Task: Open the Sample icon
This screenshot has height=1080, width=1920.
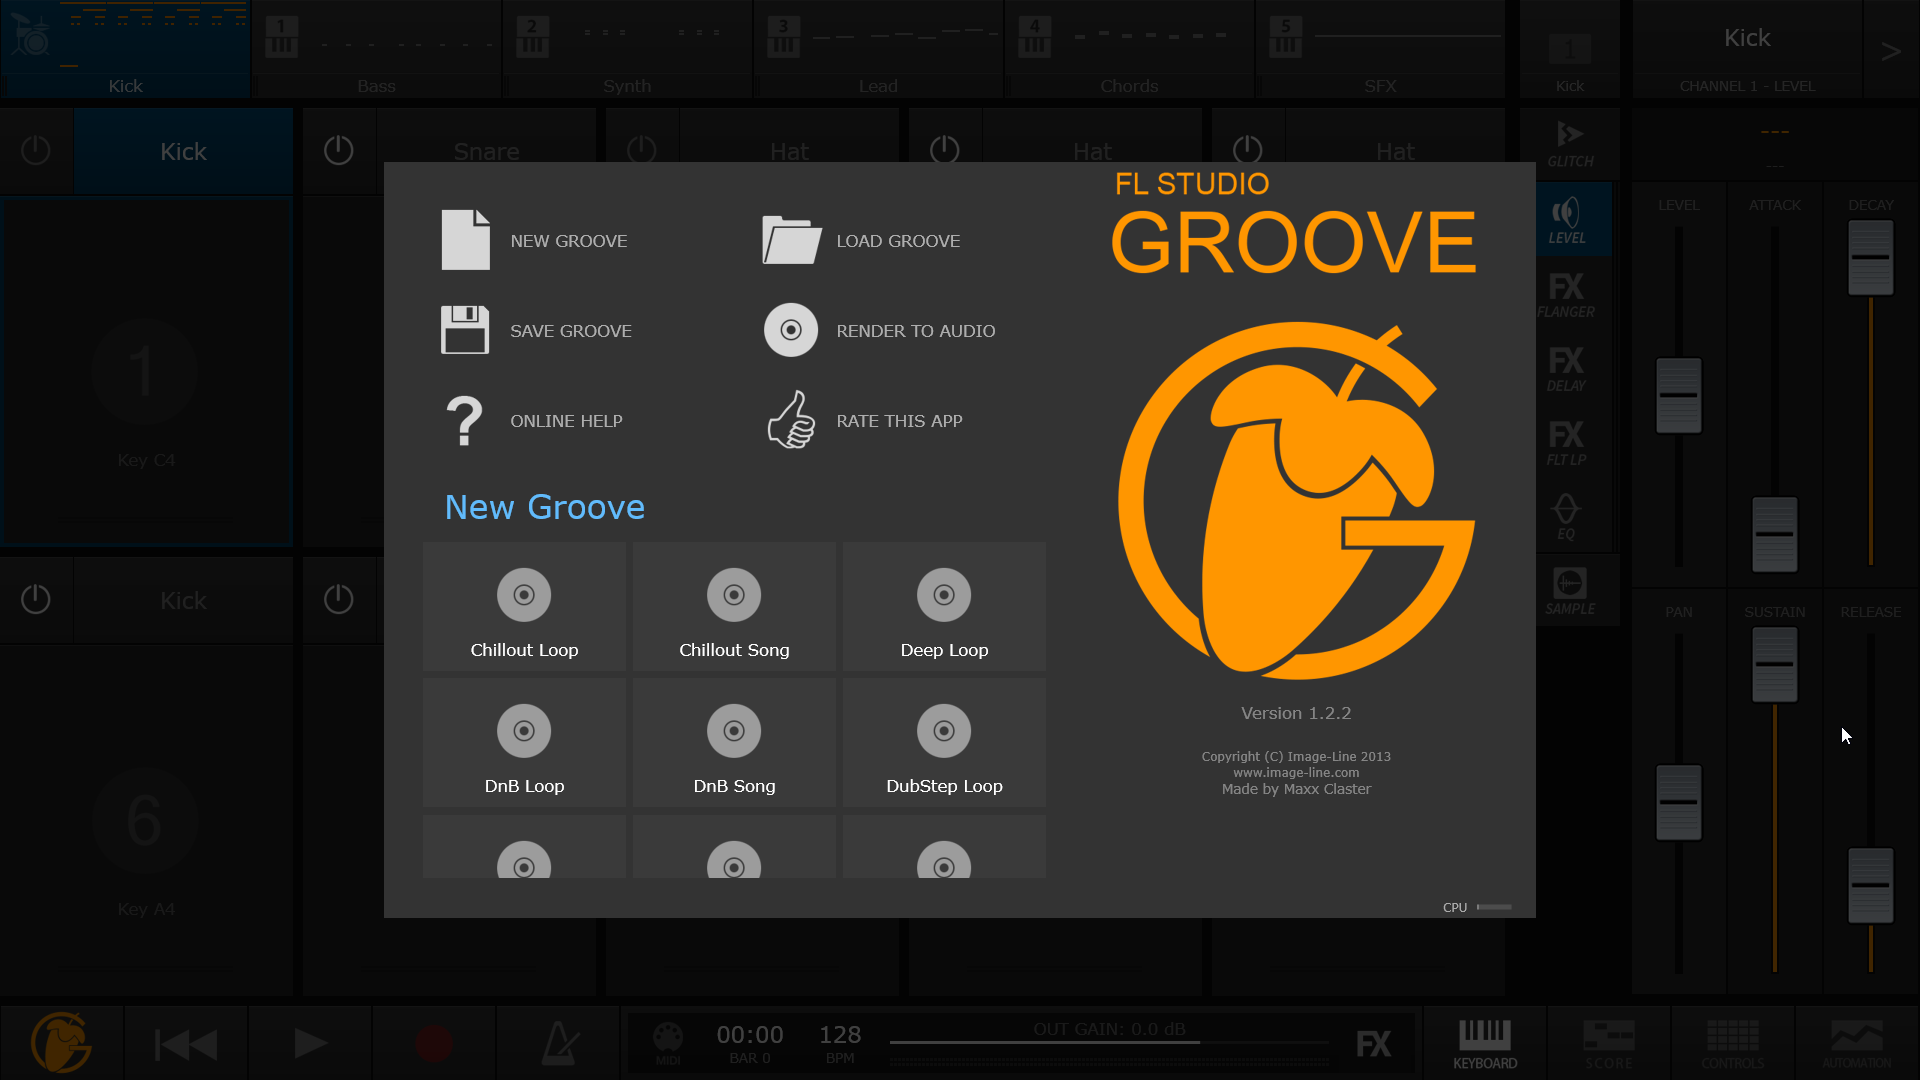Action: pos(1570,591)
